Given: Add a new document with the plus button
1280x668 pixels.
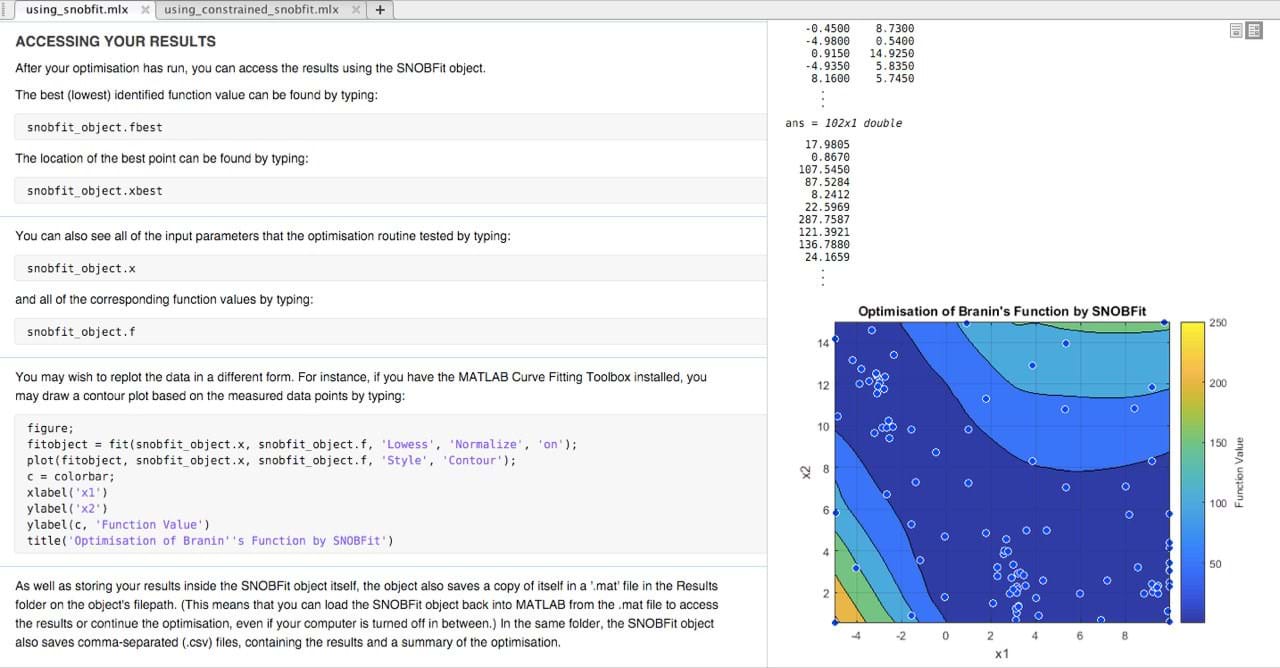Looking at the screenshot, I should click(380, 10).
